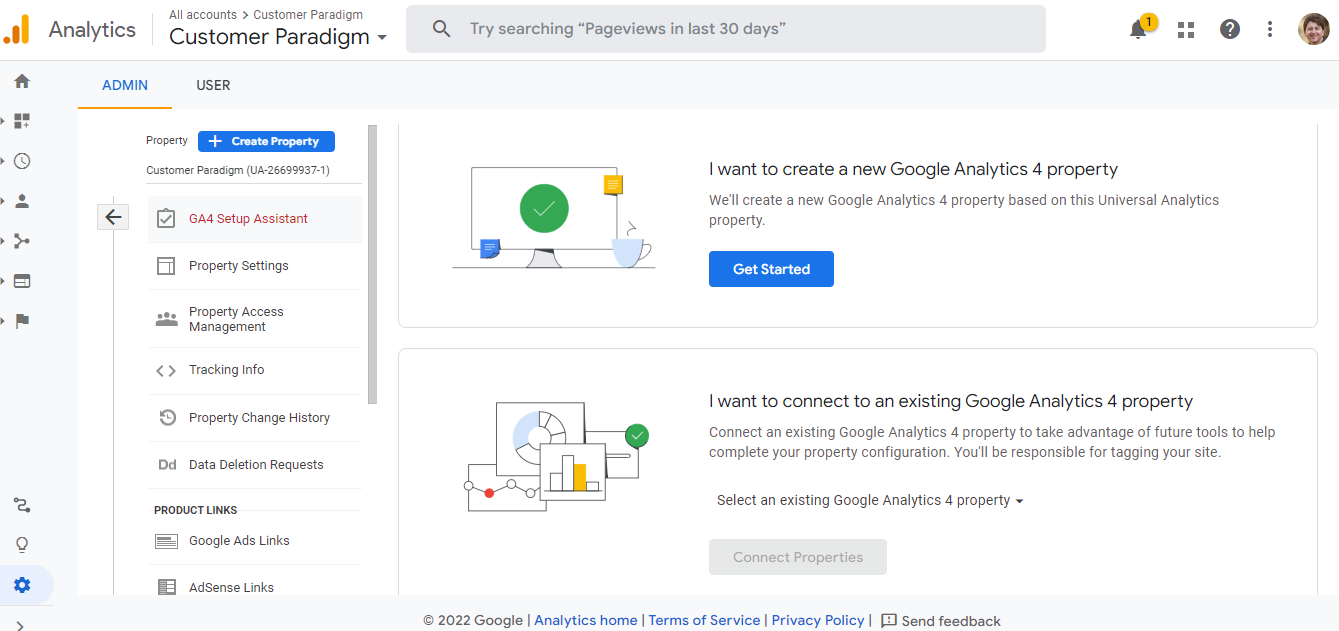
Task: Click the Acquisition reports icon
Action: point(21,241)
